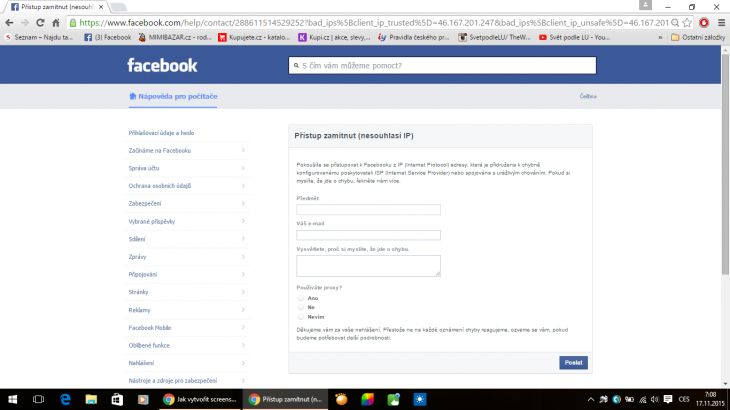The width and height of the screenshot is (730, 410).
Task: Click the colorful square taskbar icon
Action: pos(367,399)
